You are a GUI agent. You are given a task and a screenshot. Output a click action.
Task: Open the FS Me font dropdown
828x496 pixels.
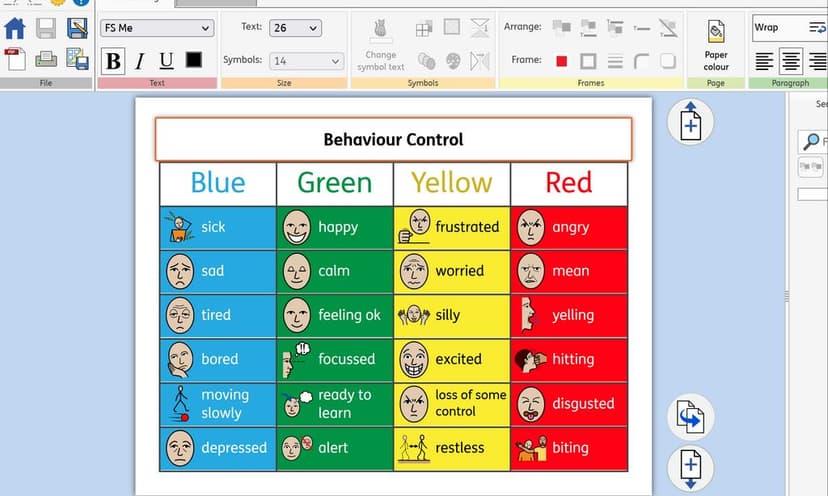157,28
